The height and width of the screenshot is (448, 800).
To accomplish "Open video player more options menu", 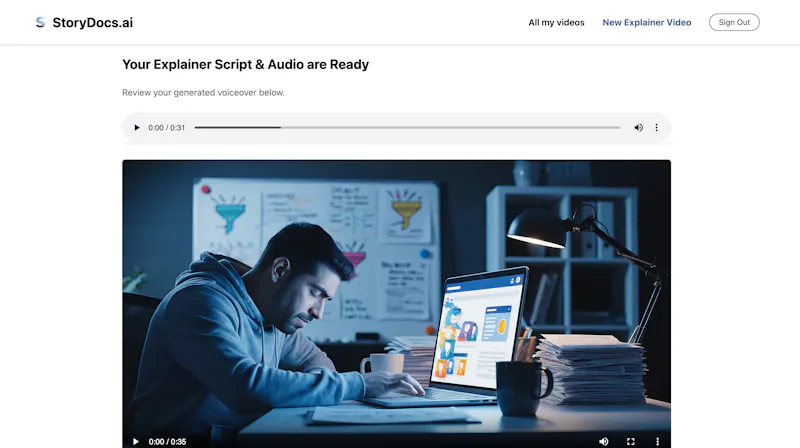I will (657, 441).
